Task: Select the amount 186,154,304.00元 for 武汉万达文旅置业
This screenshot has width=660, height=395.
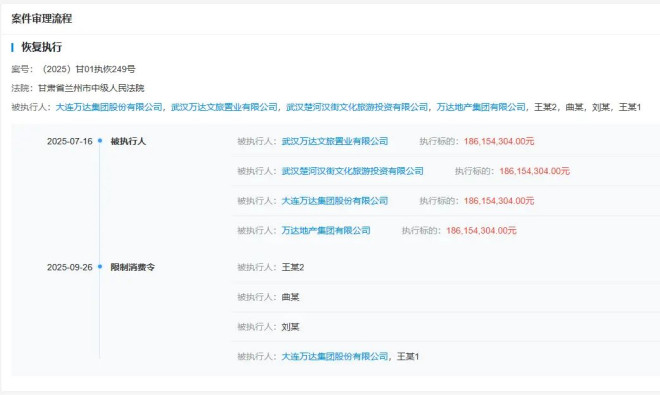Action: click(x=499, y=141)
